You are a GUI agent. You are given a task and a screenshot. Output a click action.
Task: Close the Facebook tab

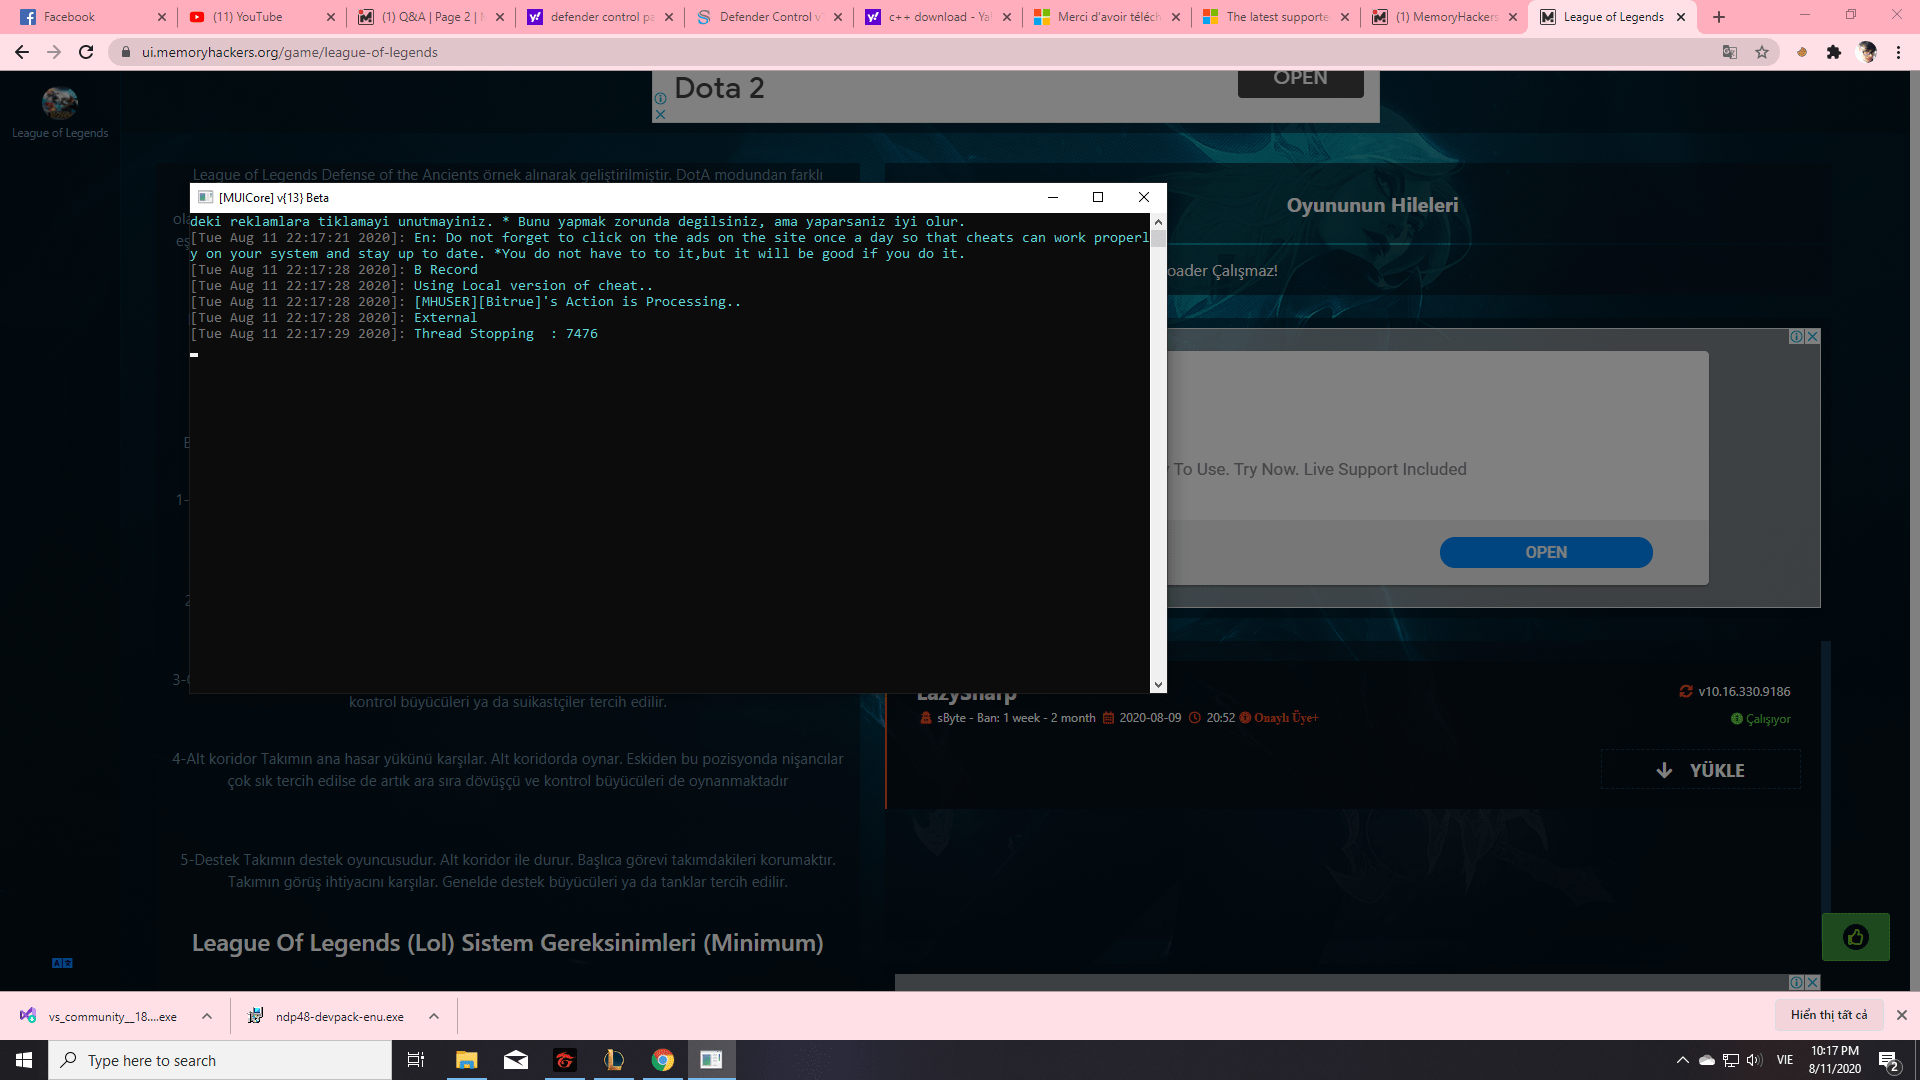point(162,17)
